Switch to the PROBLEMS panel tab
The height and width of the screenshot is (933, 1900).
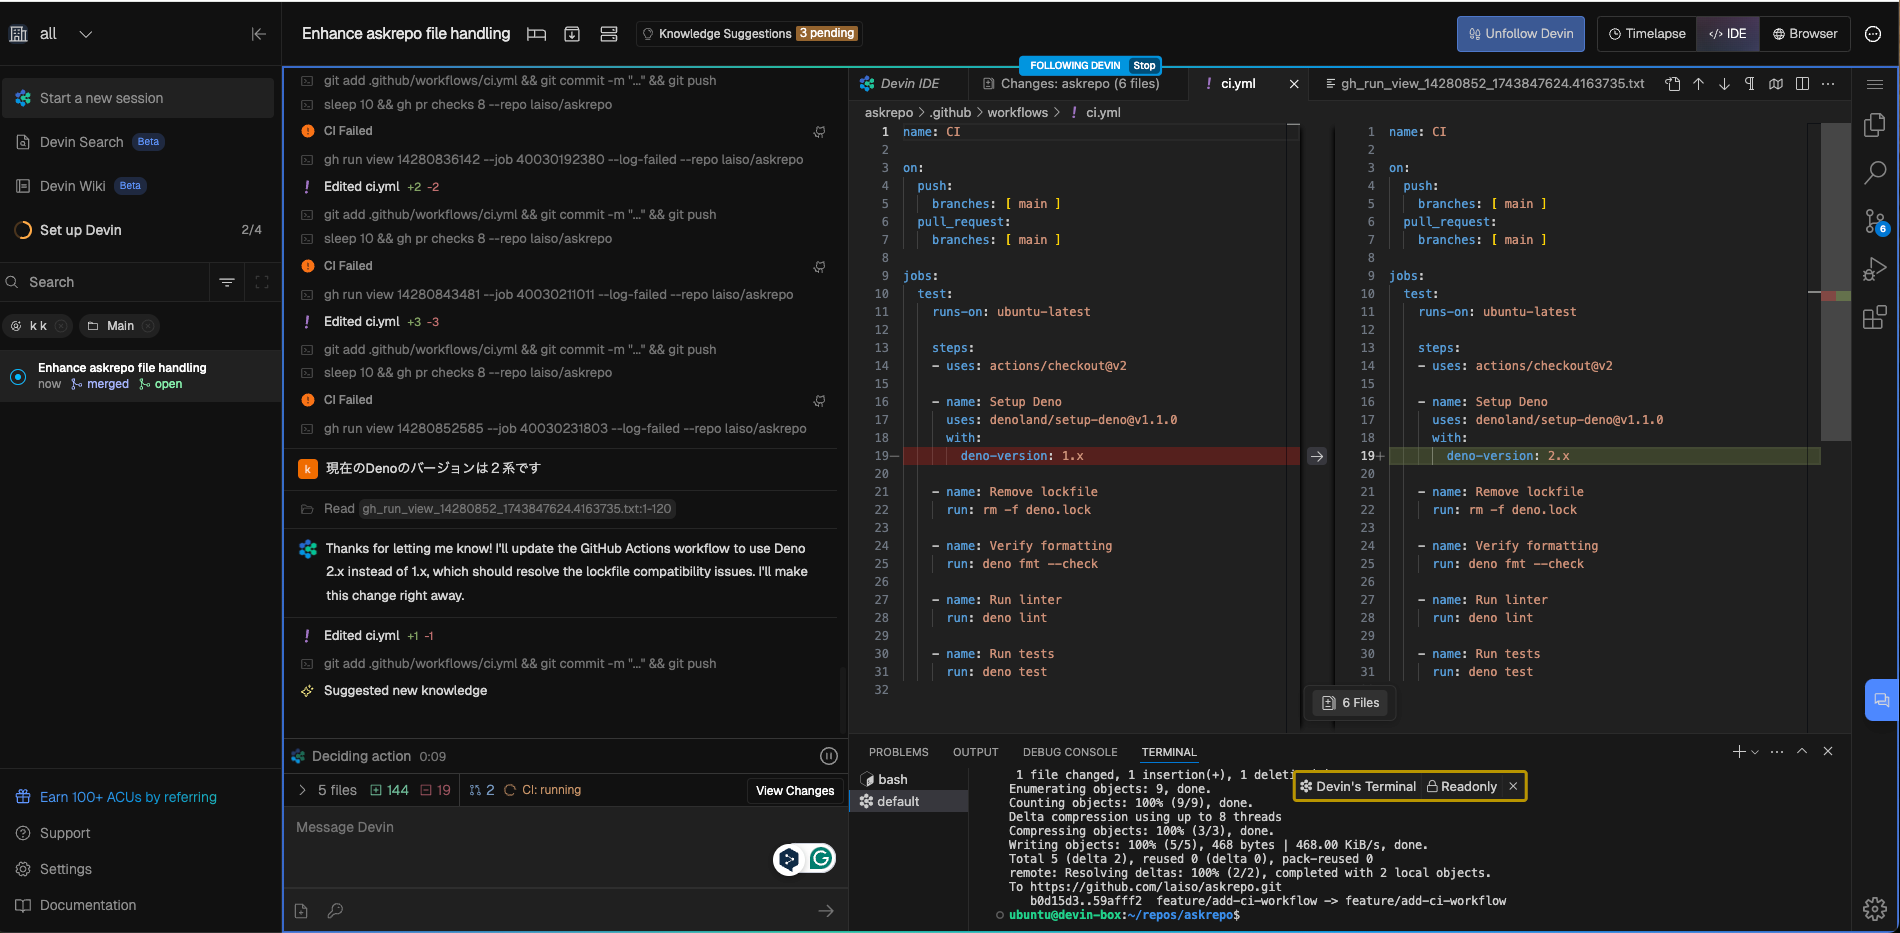[x=898, y=752]
